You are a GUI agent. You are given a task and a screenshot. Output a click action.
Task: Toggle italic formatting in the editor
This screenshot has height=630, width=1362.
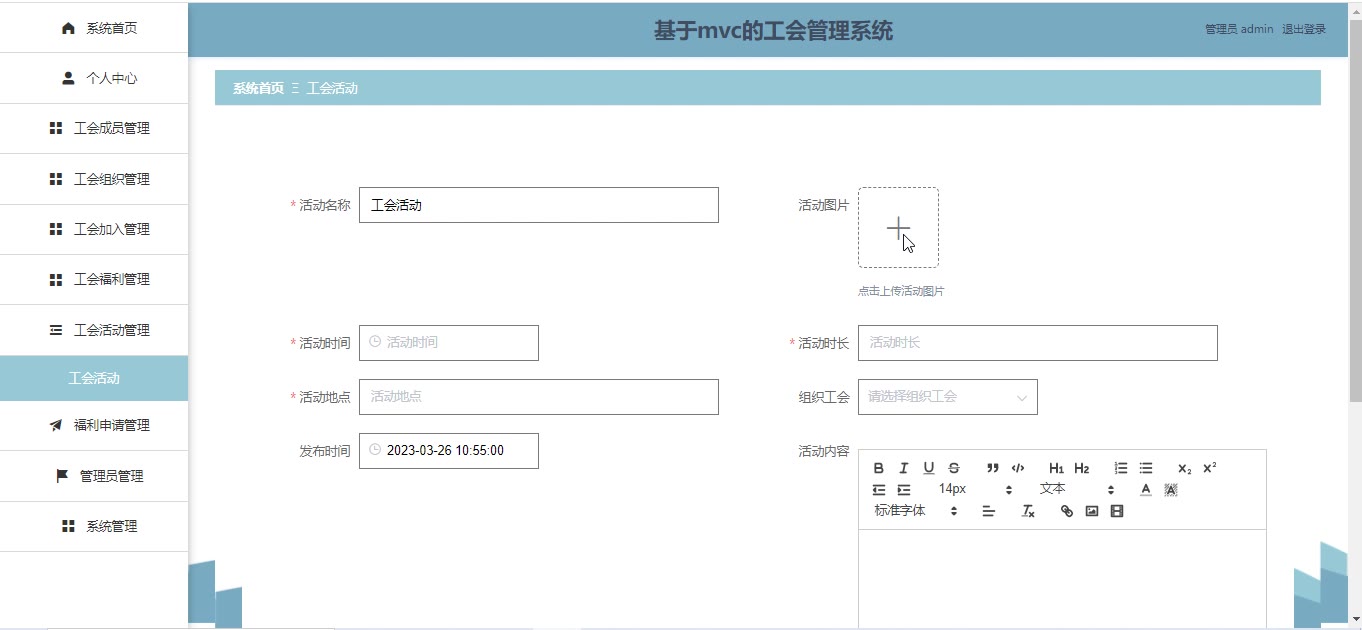pyautogui.click(x=904, y=468)
